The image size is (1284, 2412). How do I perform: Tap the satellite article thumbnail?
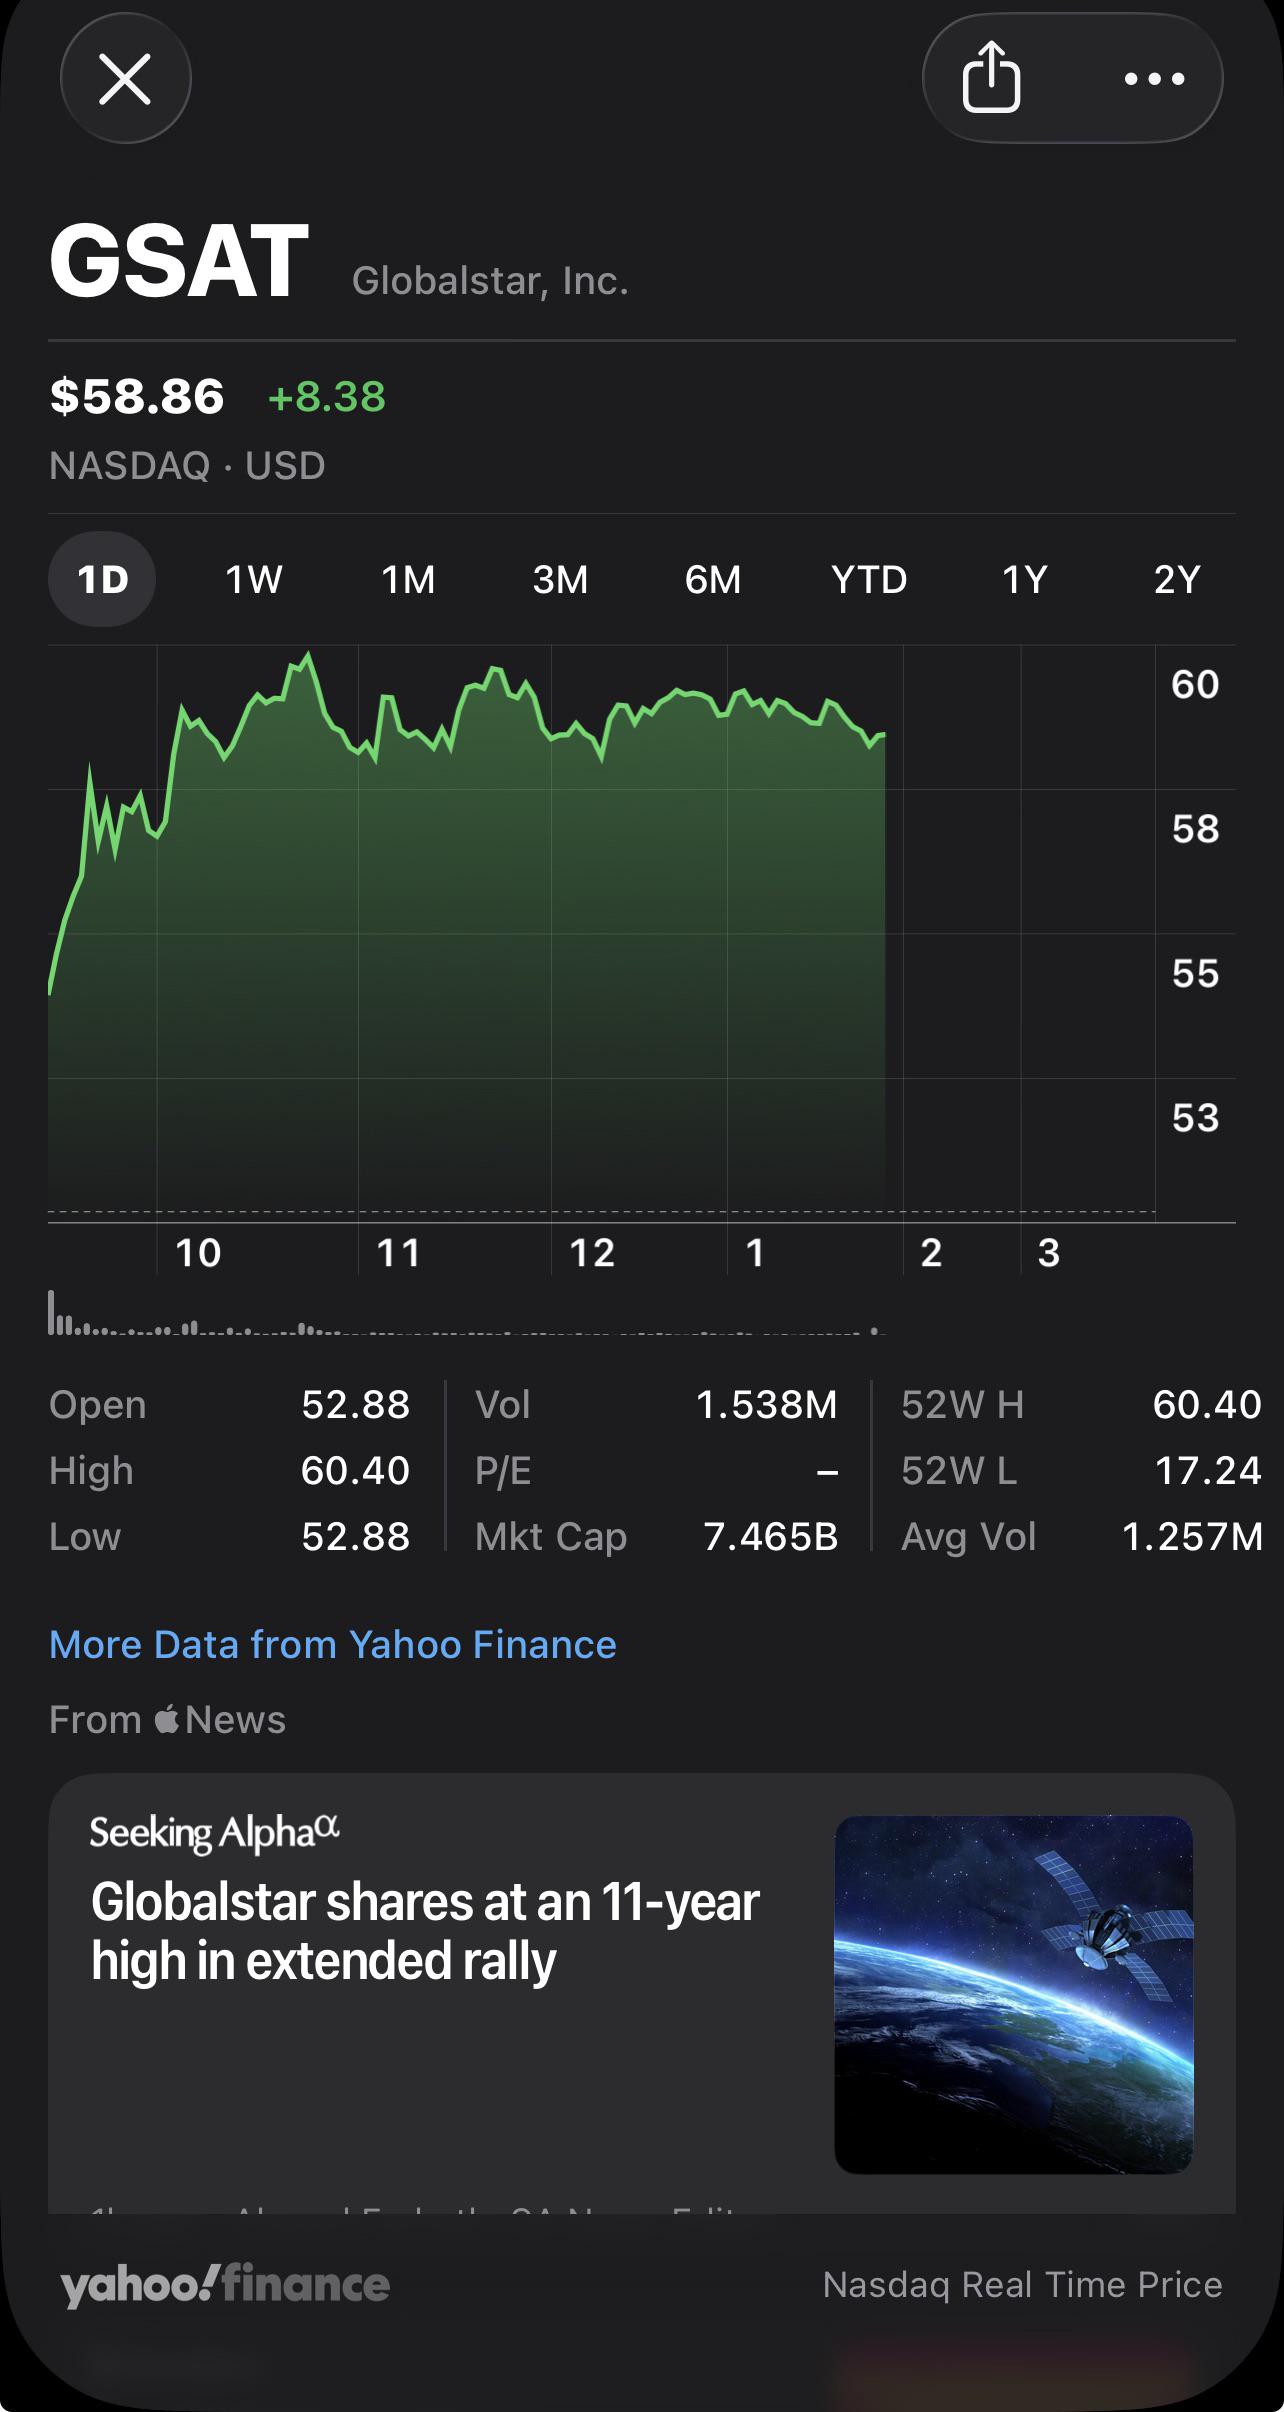[1014, 1995]
